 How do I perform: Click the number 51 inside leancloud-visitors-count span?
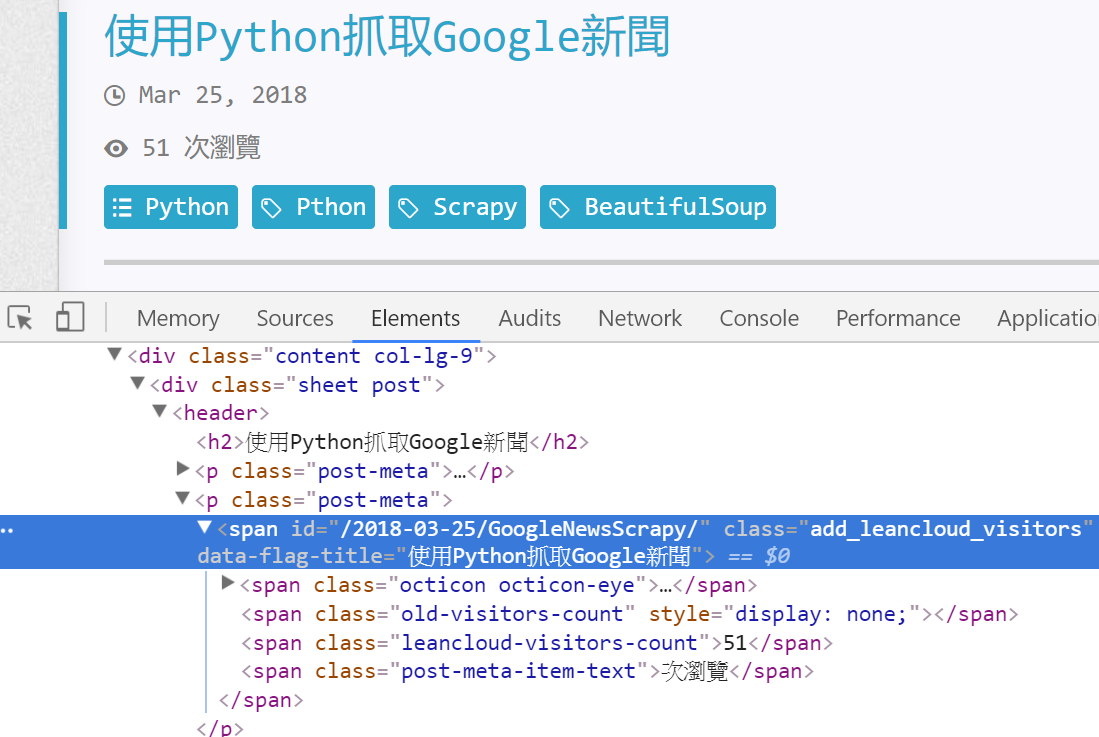pos(735,643)
